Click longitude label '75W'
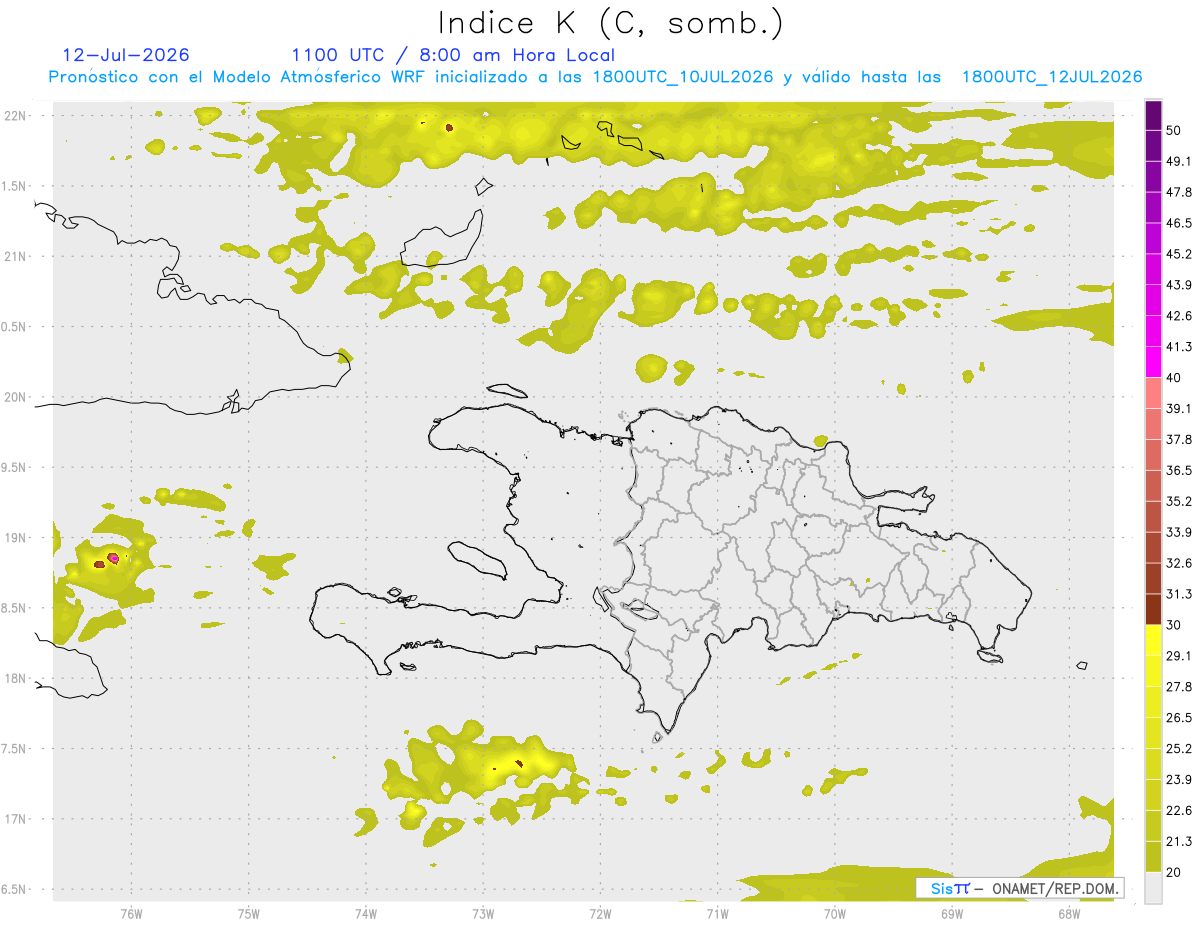Image resolution: width=1200 pixels, height=927 pixels. click(248, 914)
